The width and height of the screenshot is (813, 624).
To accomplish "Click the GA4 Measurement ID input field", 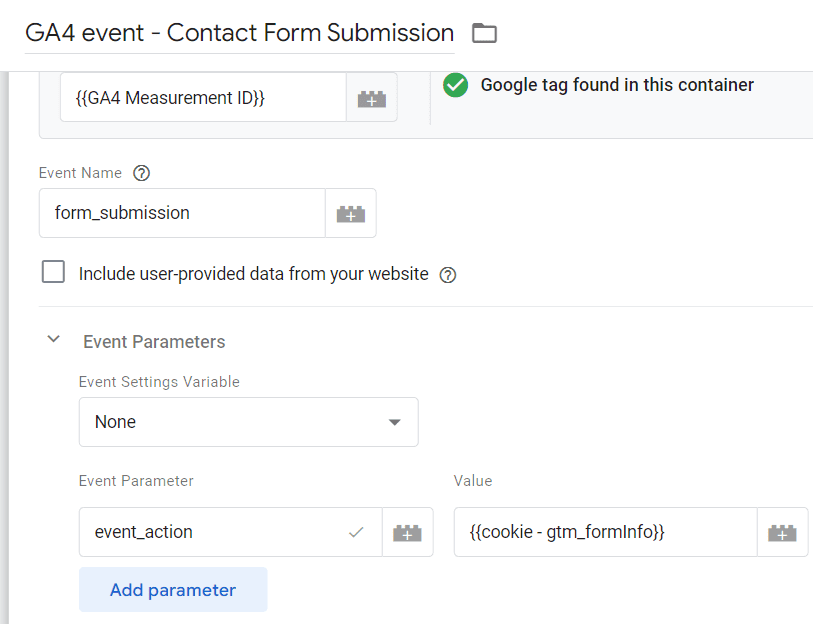I will [203, 99].
